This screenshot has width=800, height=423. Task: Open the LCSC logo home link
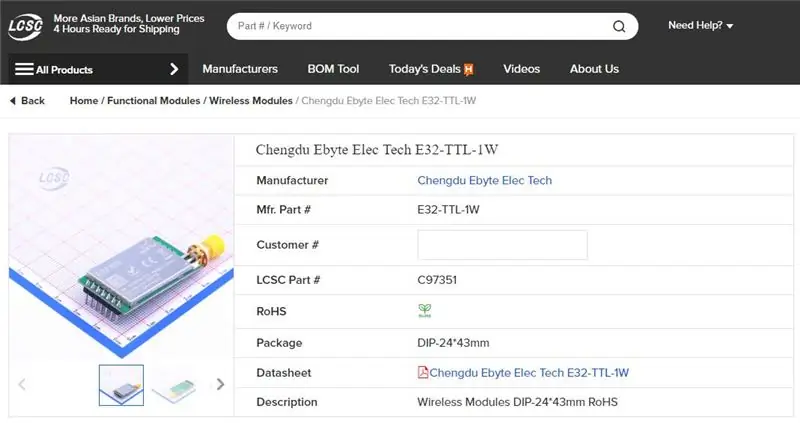pos(26,27)
